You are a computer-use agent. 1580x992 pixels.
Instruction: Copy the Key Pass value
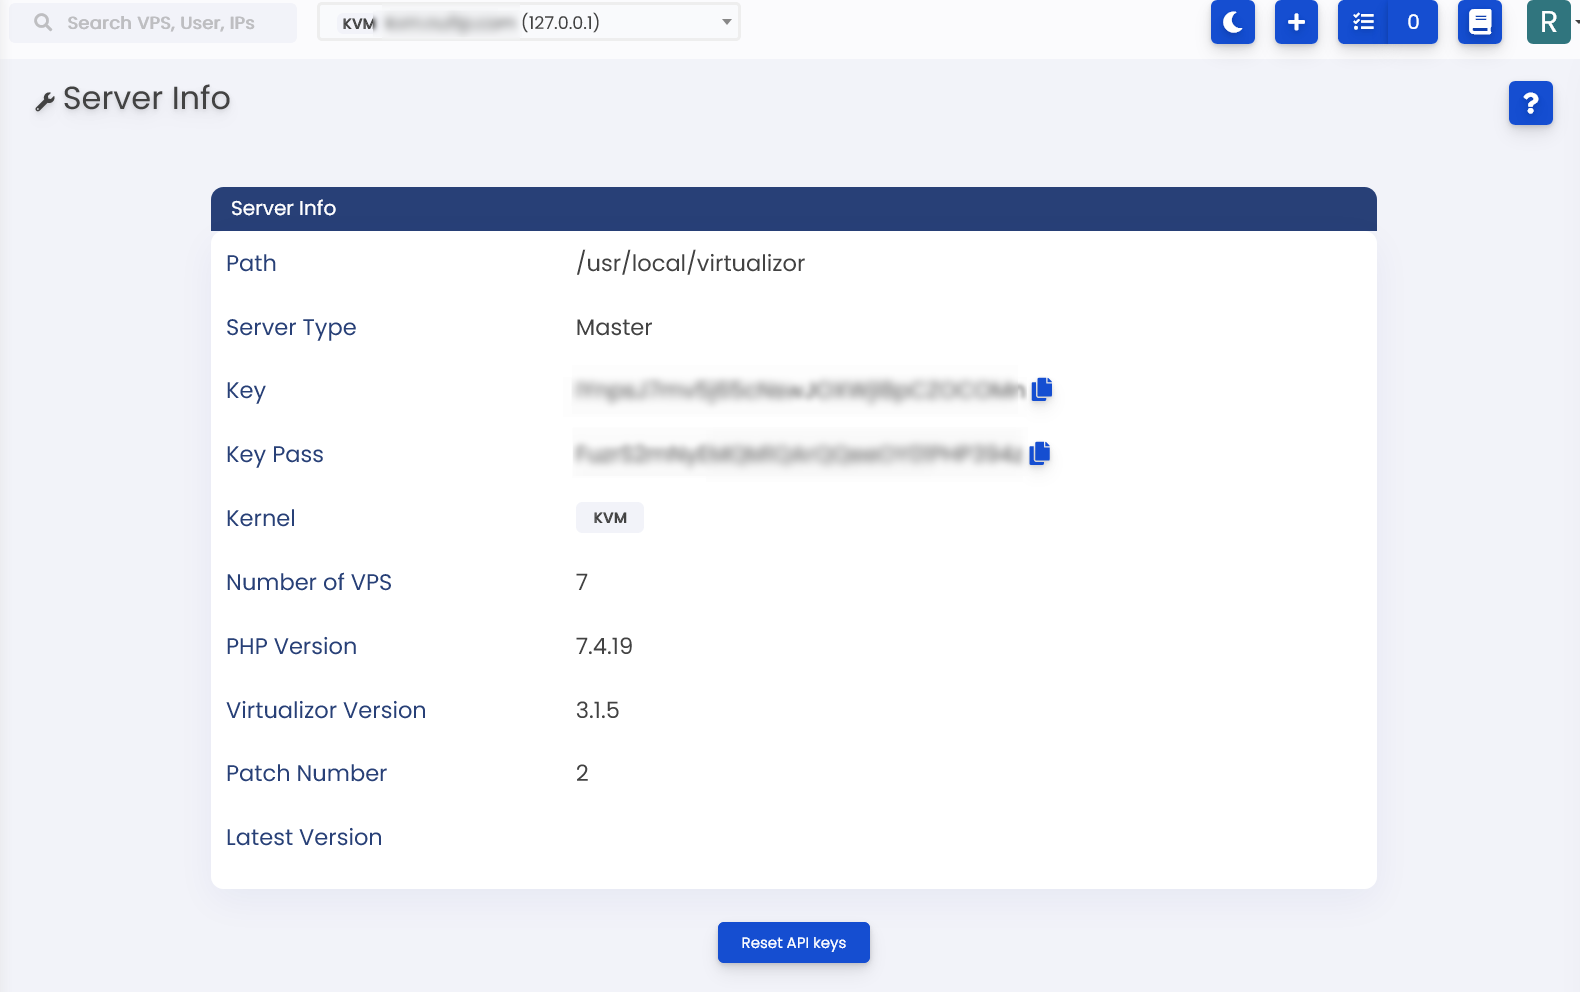pyautogui.click(x=1040, y=453)
